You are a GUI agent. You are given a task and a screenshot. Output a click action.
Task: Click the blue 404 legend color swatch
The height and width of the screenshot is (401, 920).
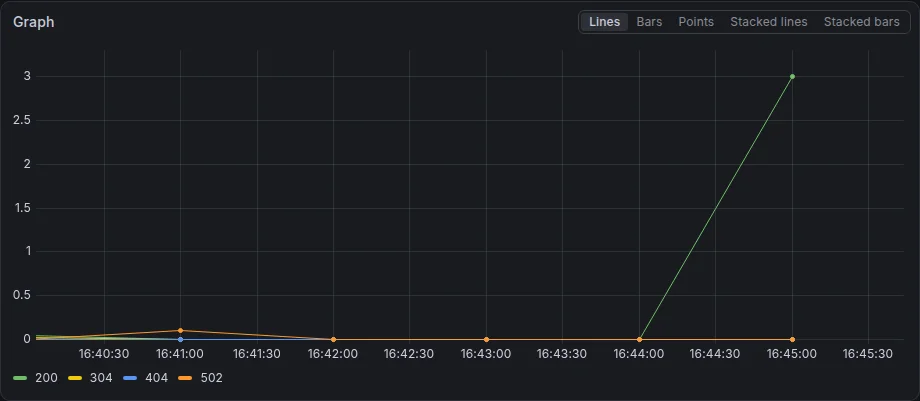(130, 378)
